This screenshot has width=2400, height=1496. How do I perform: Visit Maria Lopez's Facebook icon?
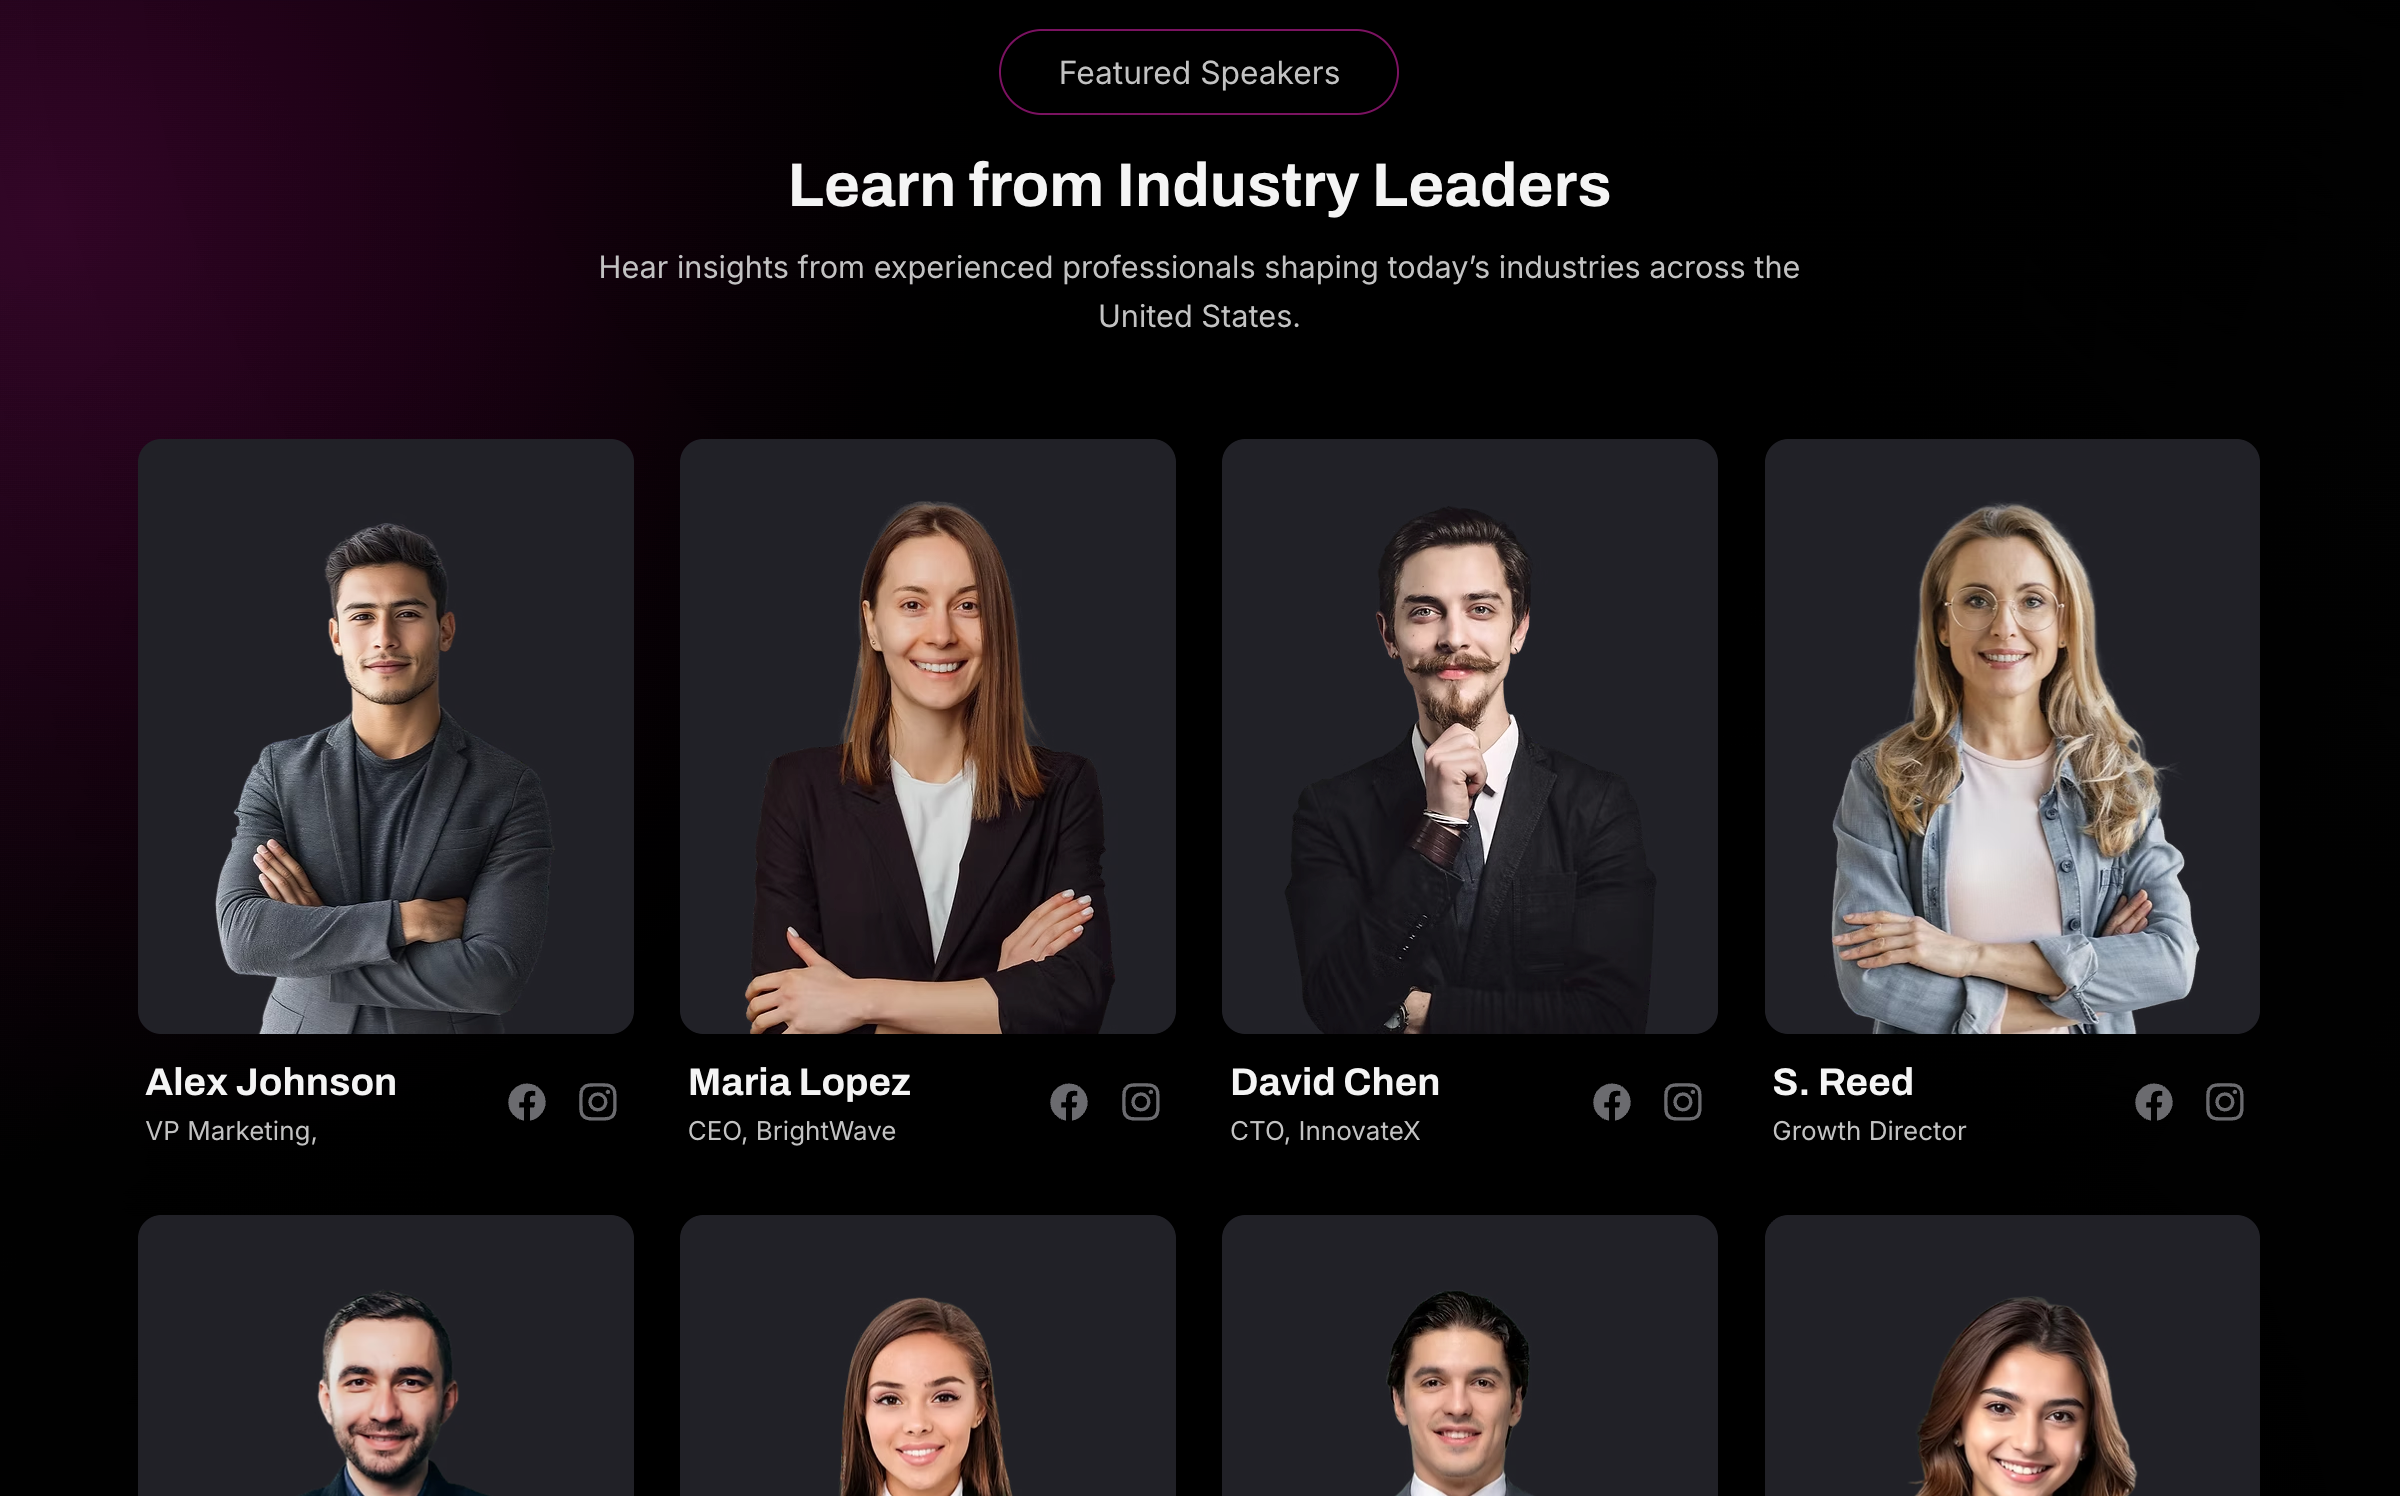pyautogui.click(x=1069, y=1102)
